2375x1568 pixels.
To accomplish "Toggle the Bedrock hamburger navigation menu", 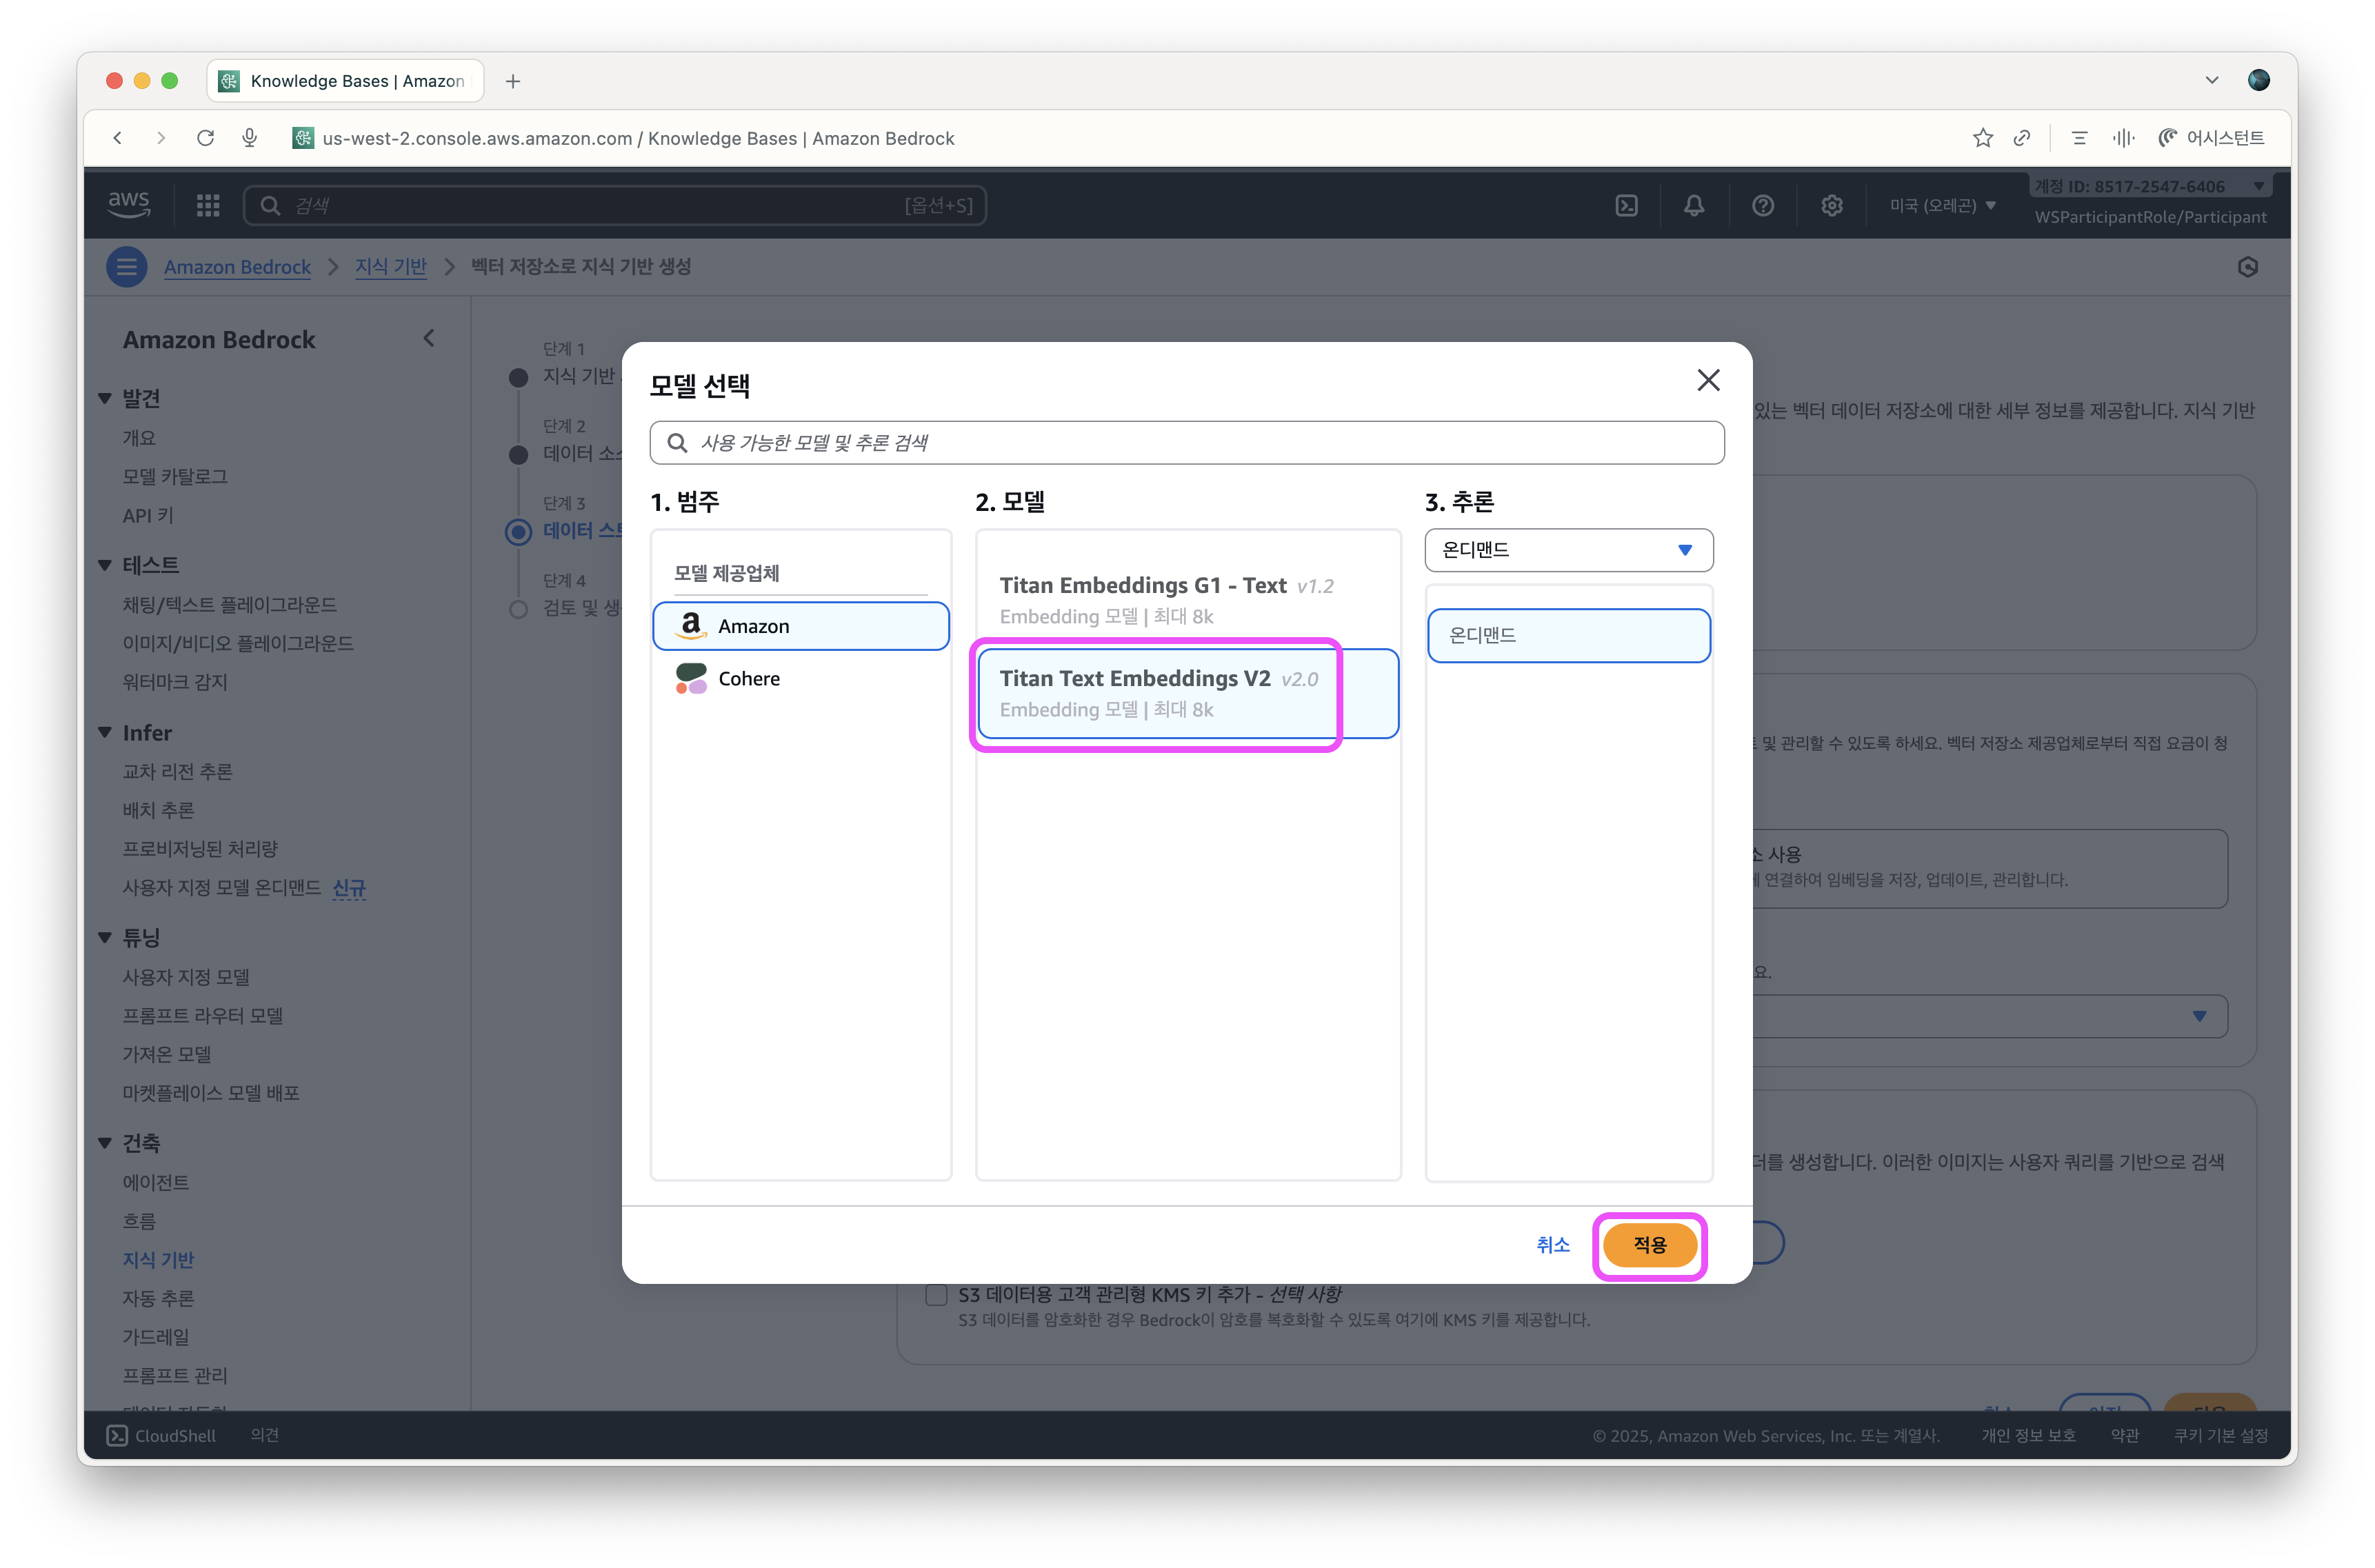I will coord(127,267).
